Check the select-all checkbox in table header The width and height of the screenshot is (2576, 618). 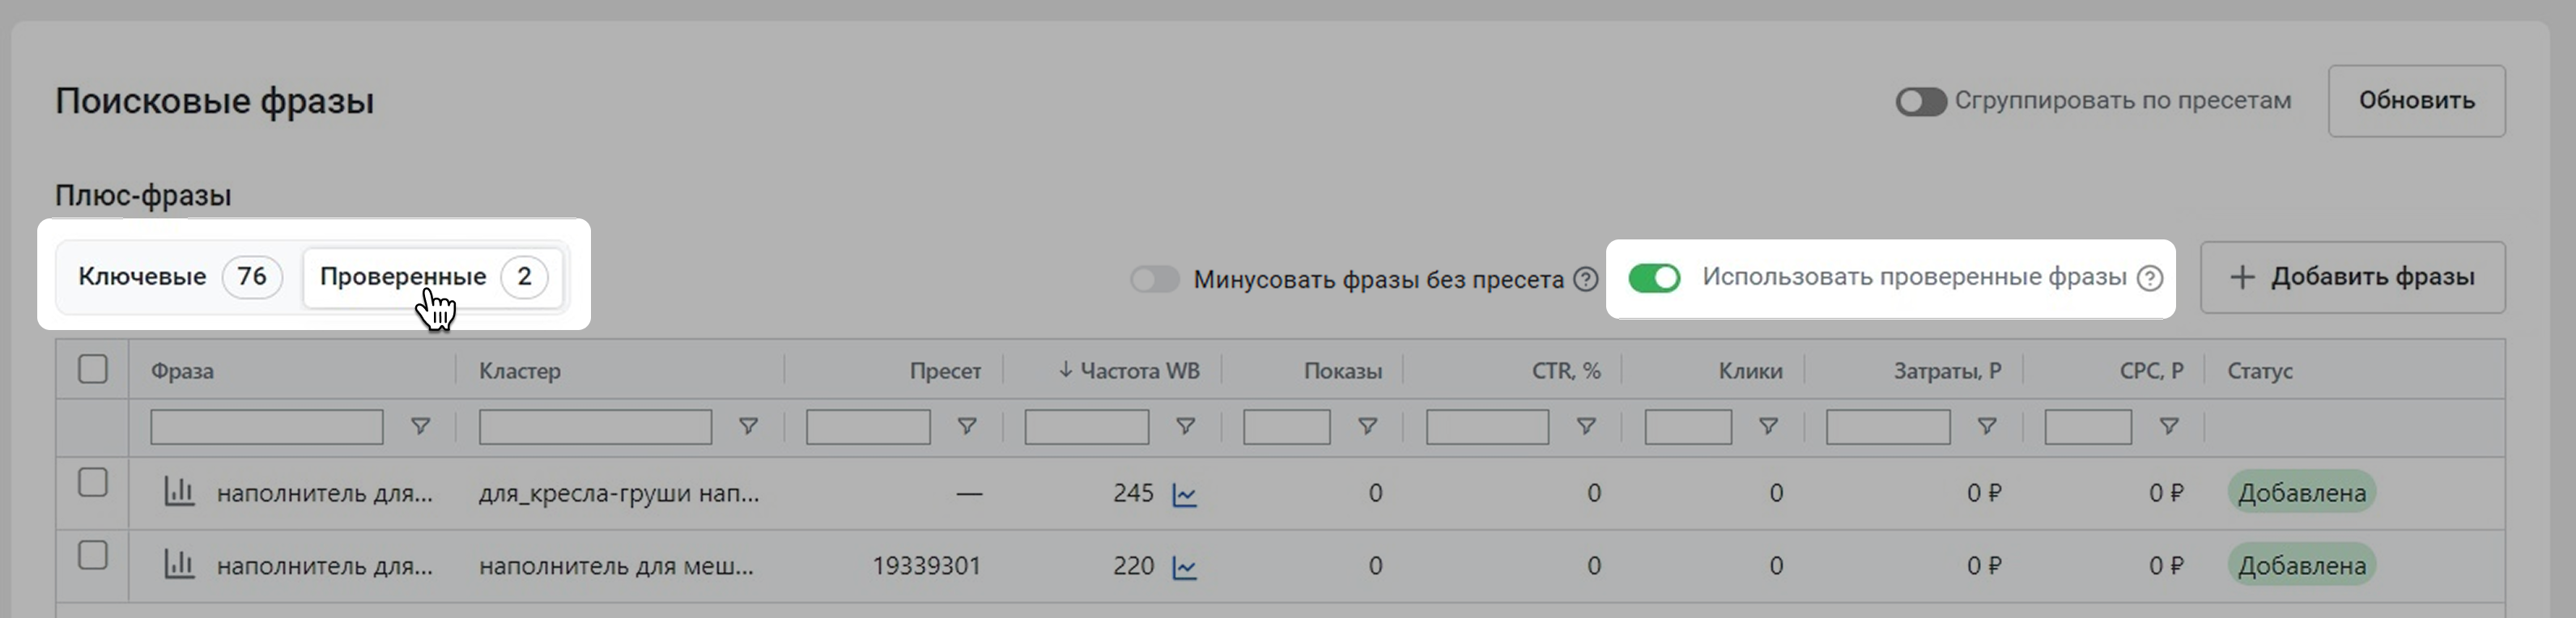(93, 369)
